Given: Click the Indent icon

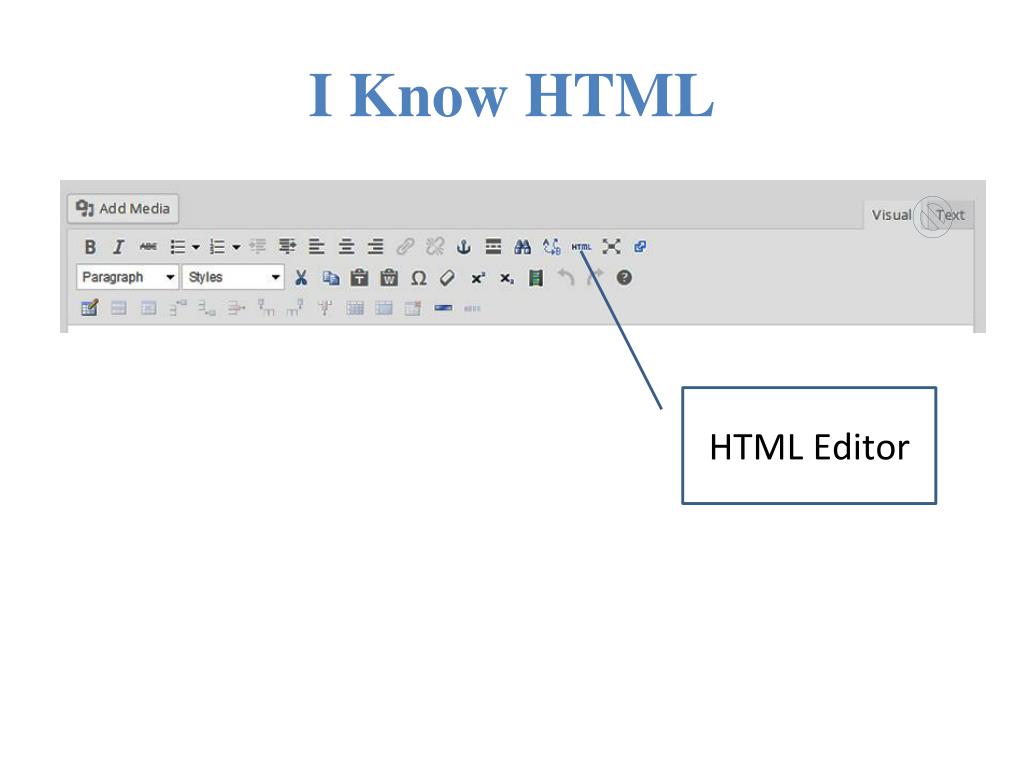Looking at the screenshot, I should tap(287, 247).
